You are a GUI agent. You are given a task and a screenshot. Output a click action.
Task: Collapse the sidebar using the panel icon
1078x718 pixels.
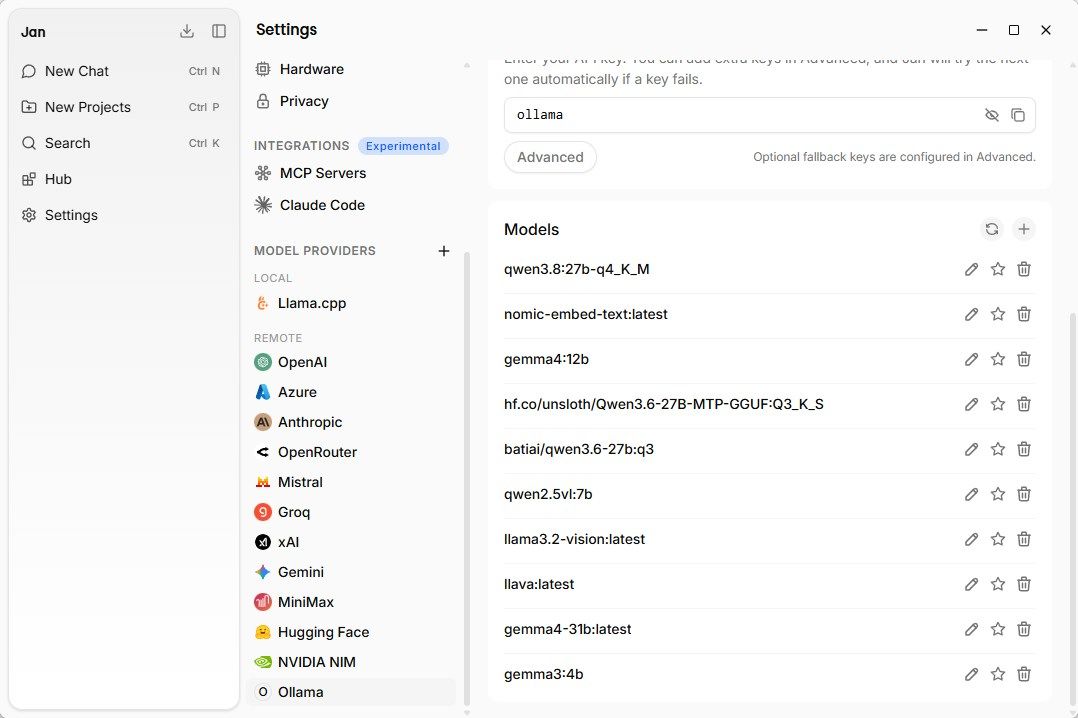point(219,31)
